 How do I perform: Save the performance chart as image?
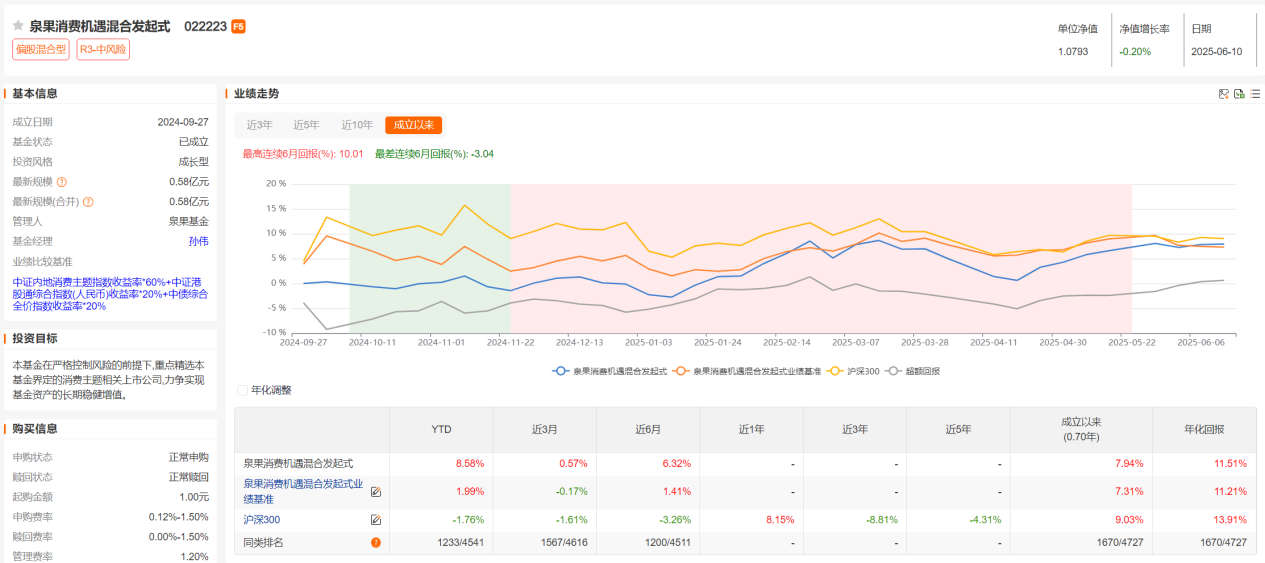click(x=1223, y=94)
